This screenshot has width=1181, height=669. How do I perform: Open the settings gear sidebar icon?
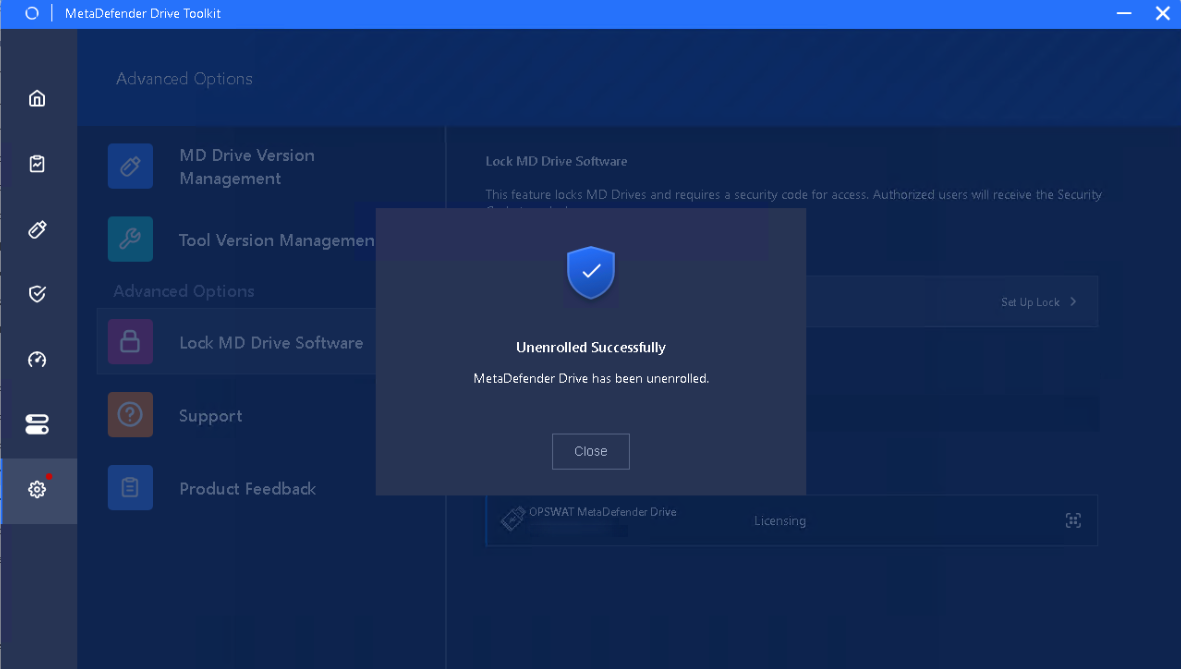coord(37,490)
